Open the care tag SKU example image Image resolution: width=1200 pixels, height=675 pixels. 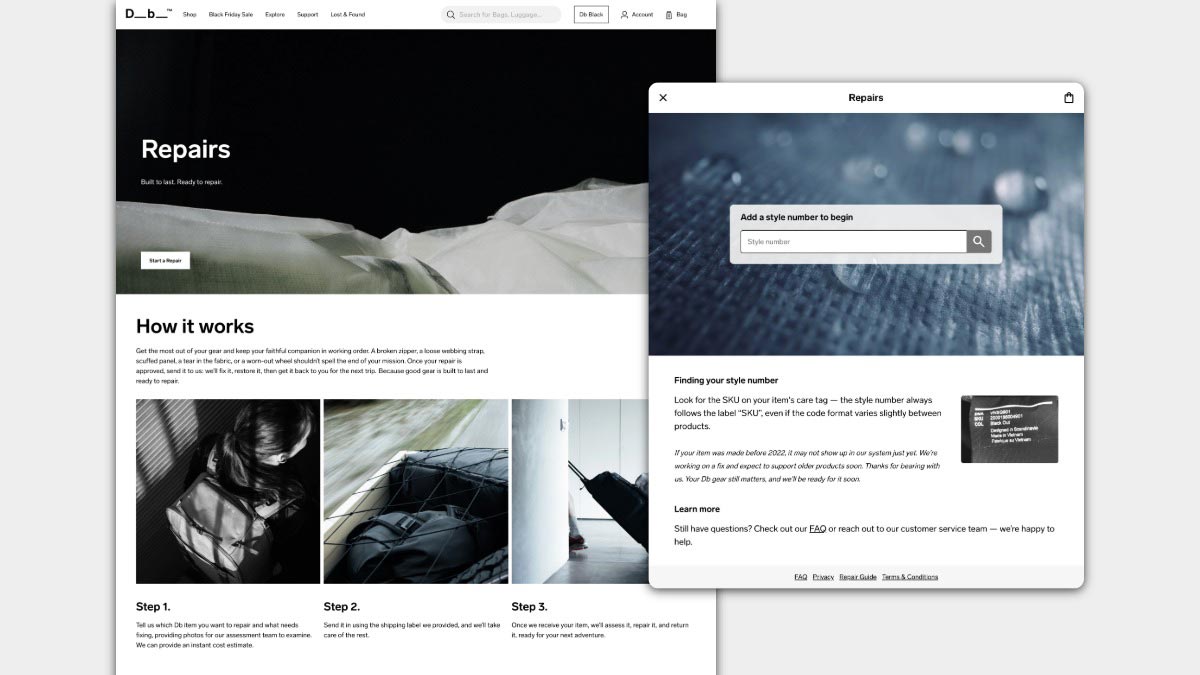point(1009,429)
